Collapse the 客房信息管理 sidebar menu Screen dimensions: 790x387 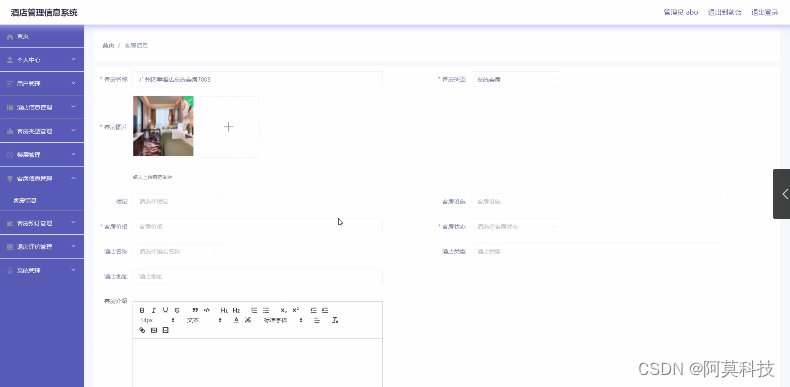(x=42, y=178)
